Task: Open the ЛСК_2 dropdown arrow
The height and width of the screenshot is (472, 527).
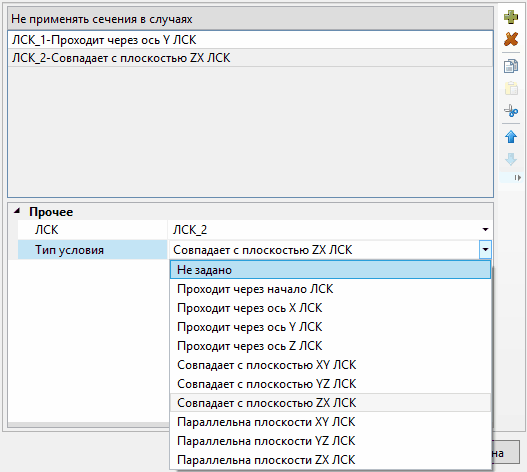Action: 485,230
